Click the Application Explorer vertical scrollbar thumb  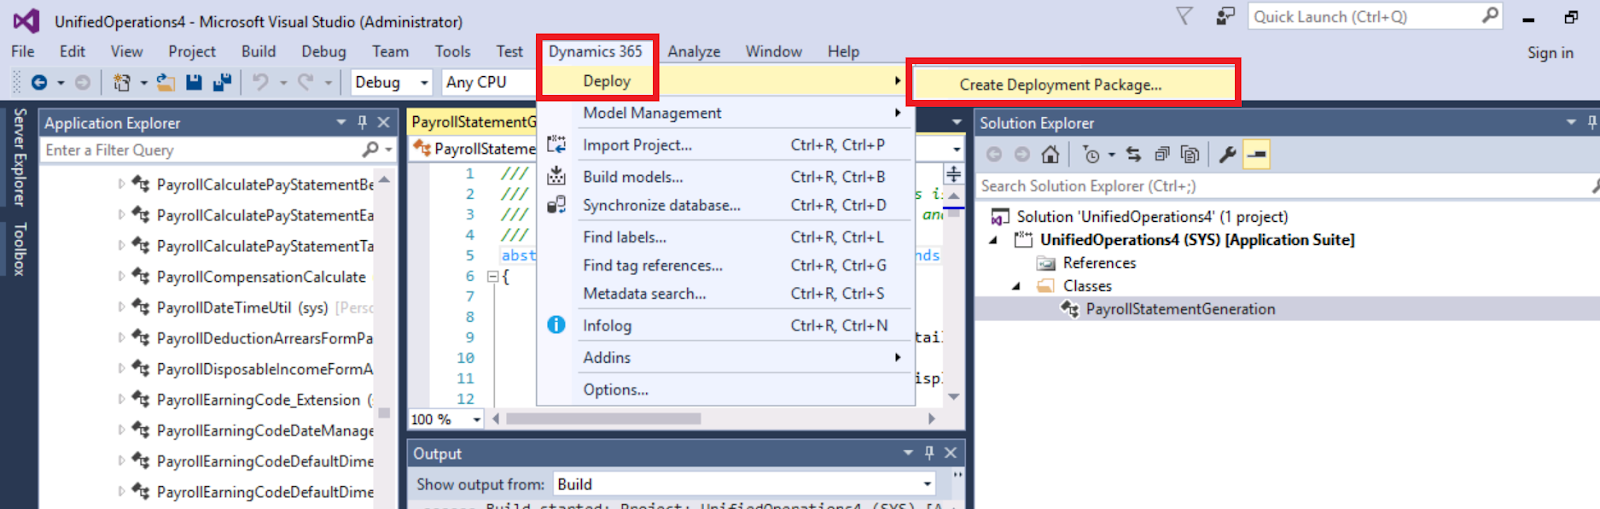coord(384,412)
